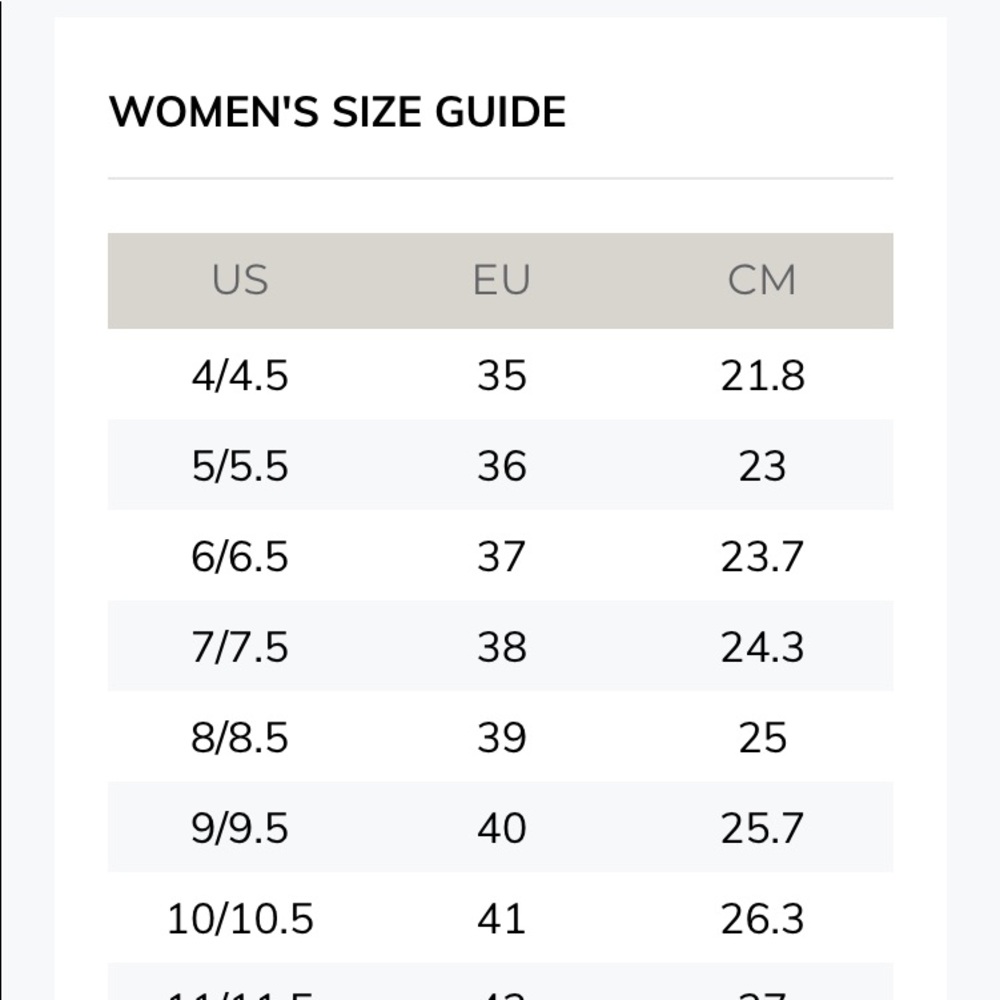Click the 25.7 cm value
The width and height of the screenshot is (1000, 1000).
(762, 828)
